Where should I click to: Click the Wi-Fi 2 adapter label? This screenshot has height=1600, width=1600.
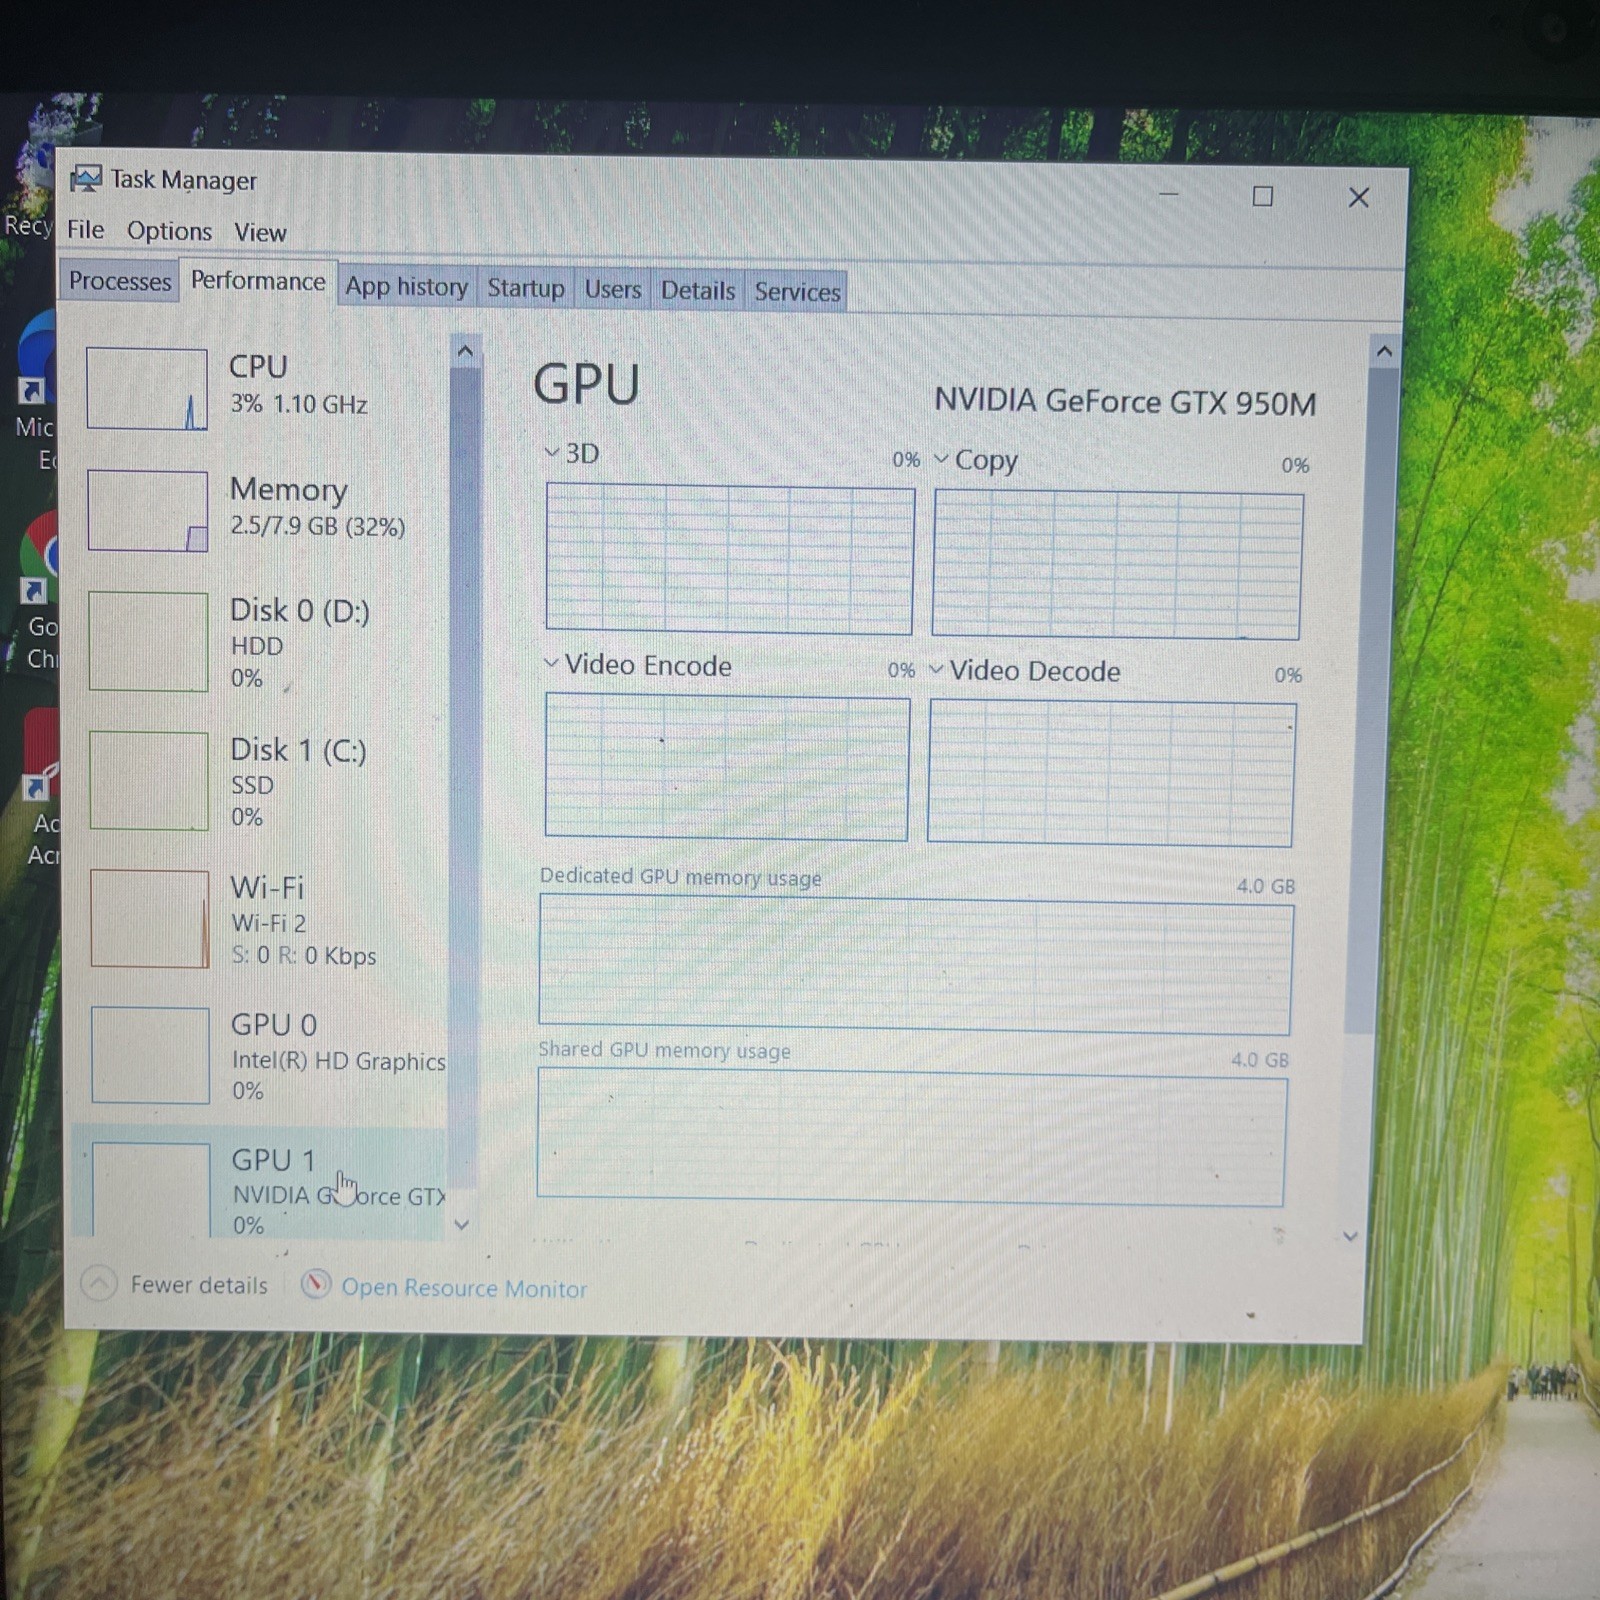pos(269,922)
